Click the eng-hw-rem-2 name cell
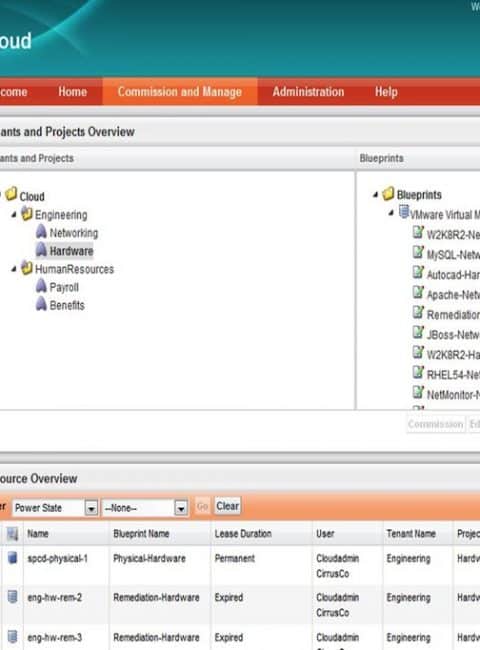The image size is (480, 650). coord(54,597)
